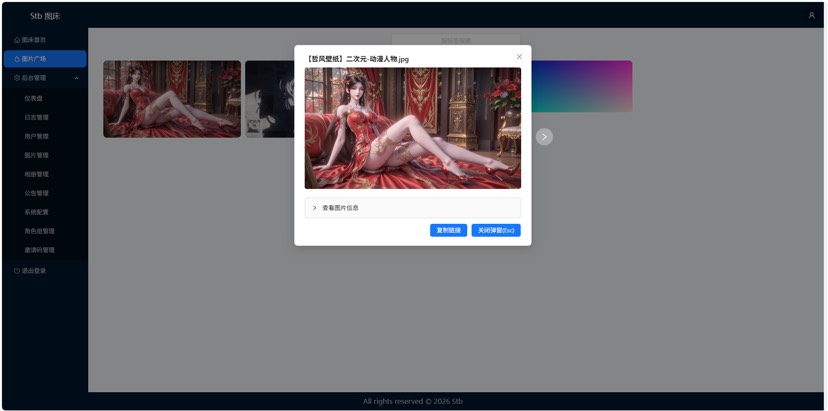
Task: Close the image dialog with X
Action: (519, 57)
